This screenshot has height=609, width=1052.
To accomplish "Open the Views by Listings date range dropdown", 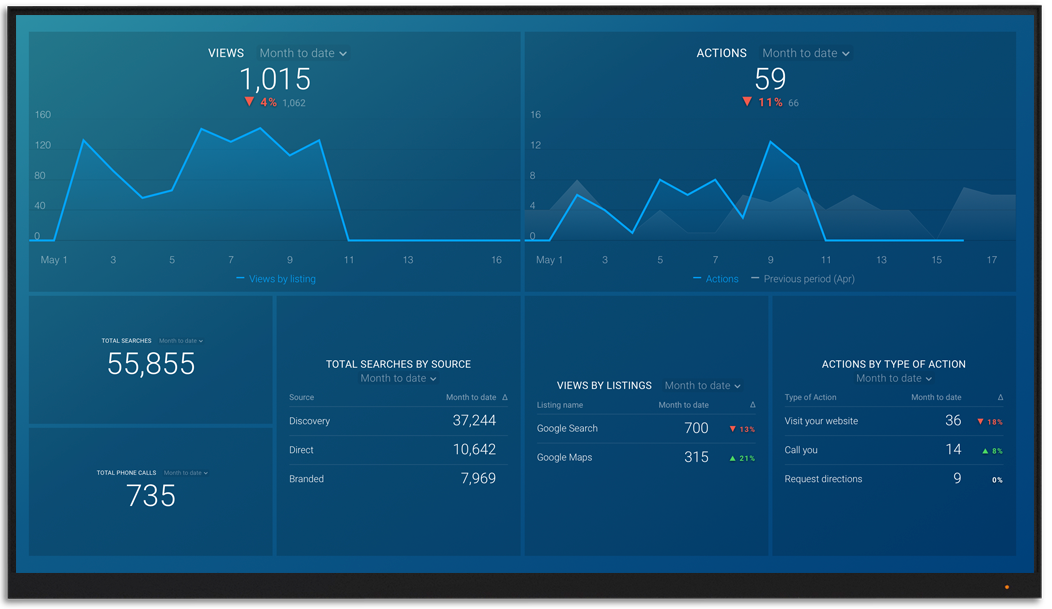I will pyautogui.click(x=702, y=386).
